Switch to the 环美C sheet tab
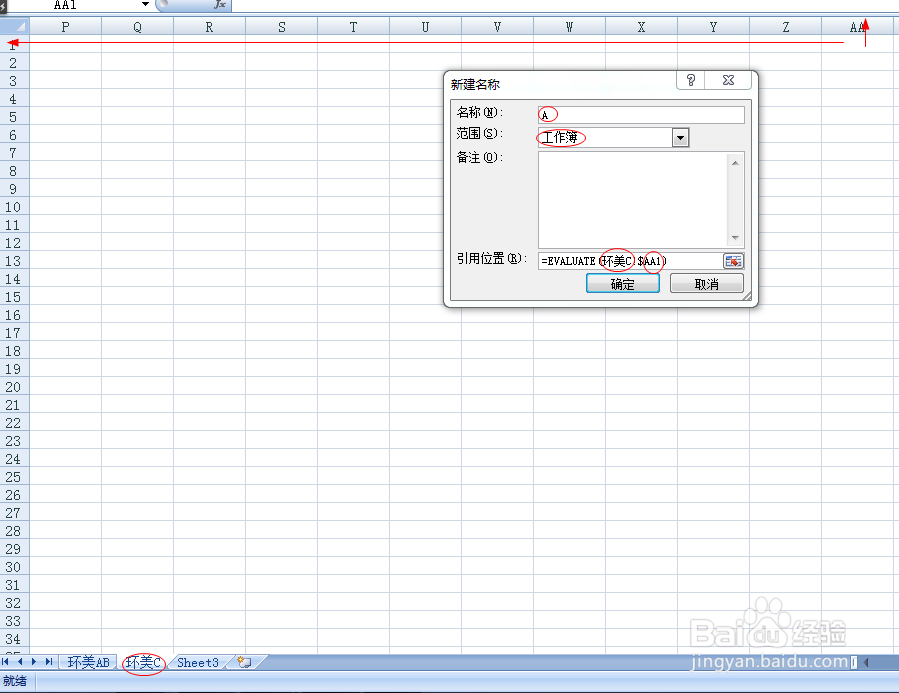Screen dimensions: 899x693 [143, 662]
